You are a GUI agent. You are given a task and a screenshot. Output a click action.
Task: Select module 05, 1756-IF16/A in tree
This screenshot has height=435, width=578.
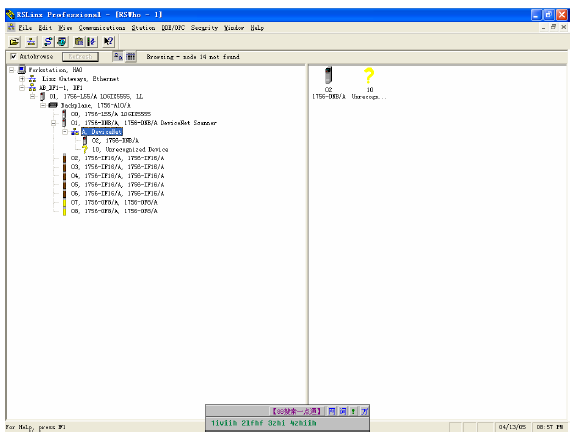click(117, 185)
